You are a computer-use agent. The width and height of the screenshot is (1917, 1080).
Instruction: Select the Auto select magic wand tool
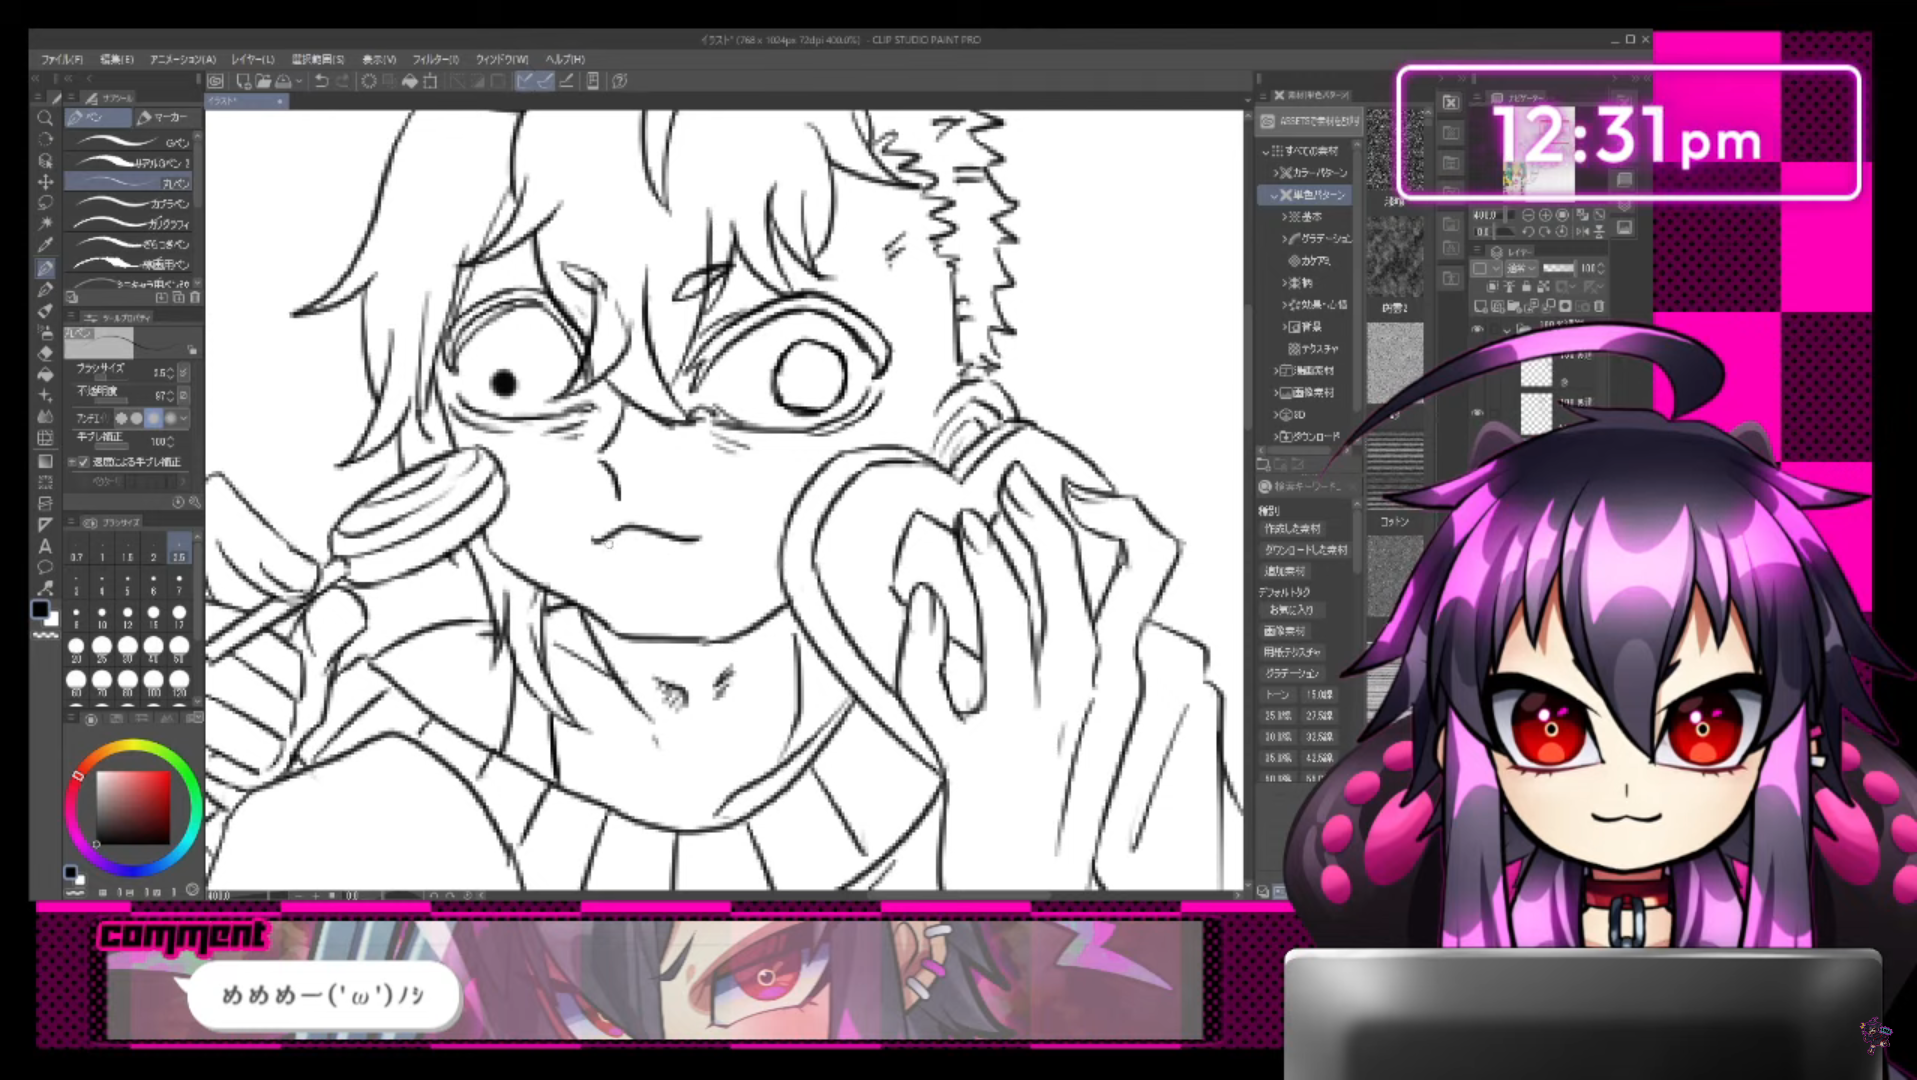pos(45,224)
